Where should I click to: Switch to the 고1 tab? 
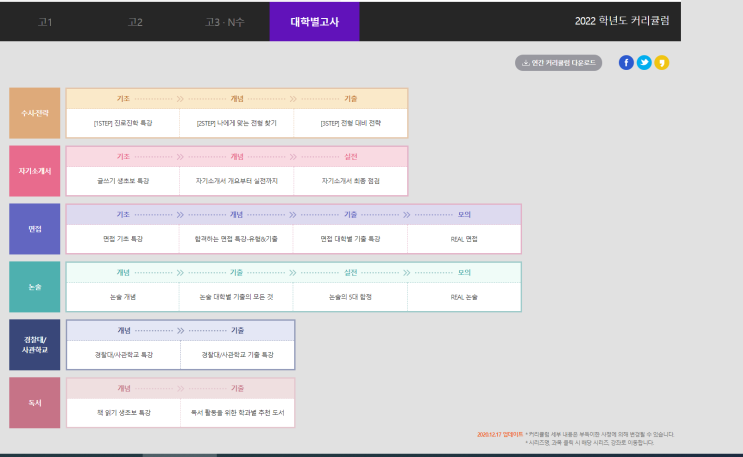click(x=45, y=22)
